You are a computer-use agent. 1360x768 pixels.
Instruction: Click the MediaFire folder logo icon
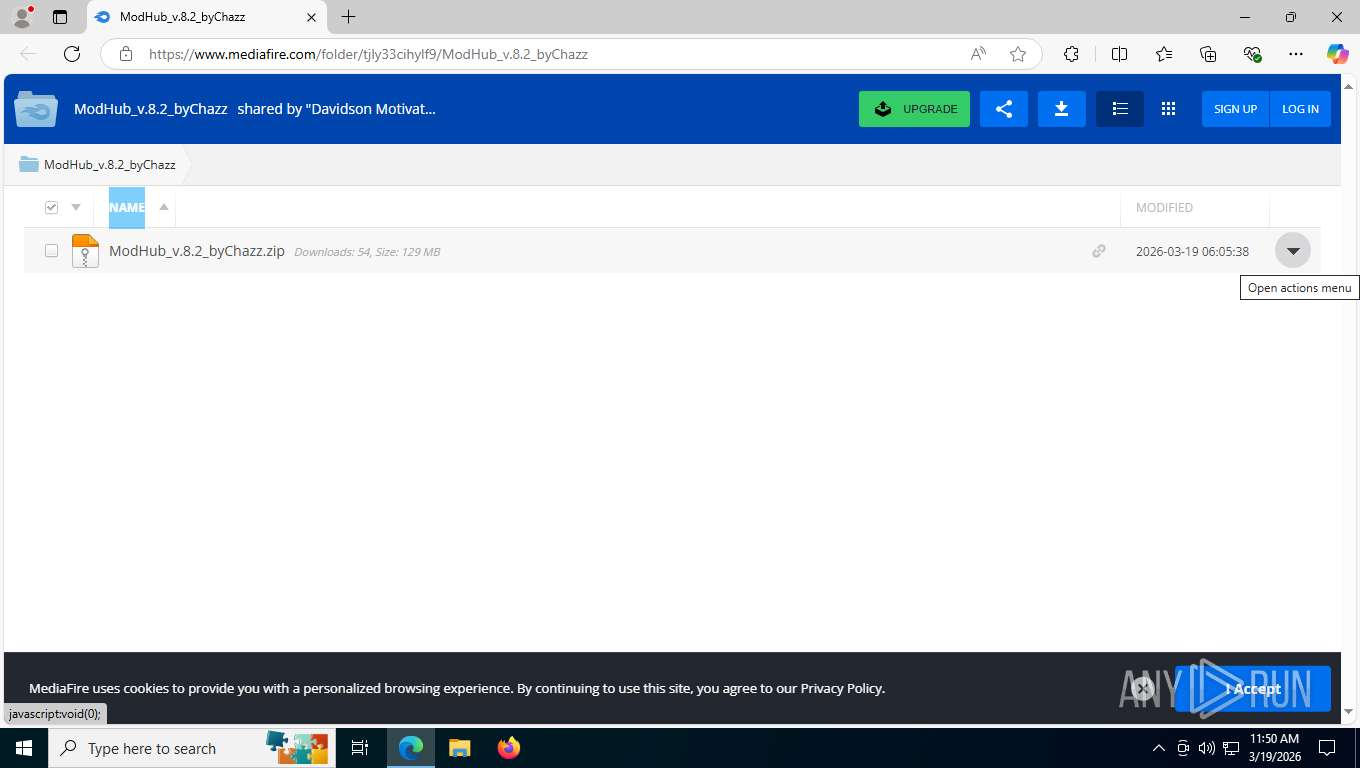(36, 109)
